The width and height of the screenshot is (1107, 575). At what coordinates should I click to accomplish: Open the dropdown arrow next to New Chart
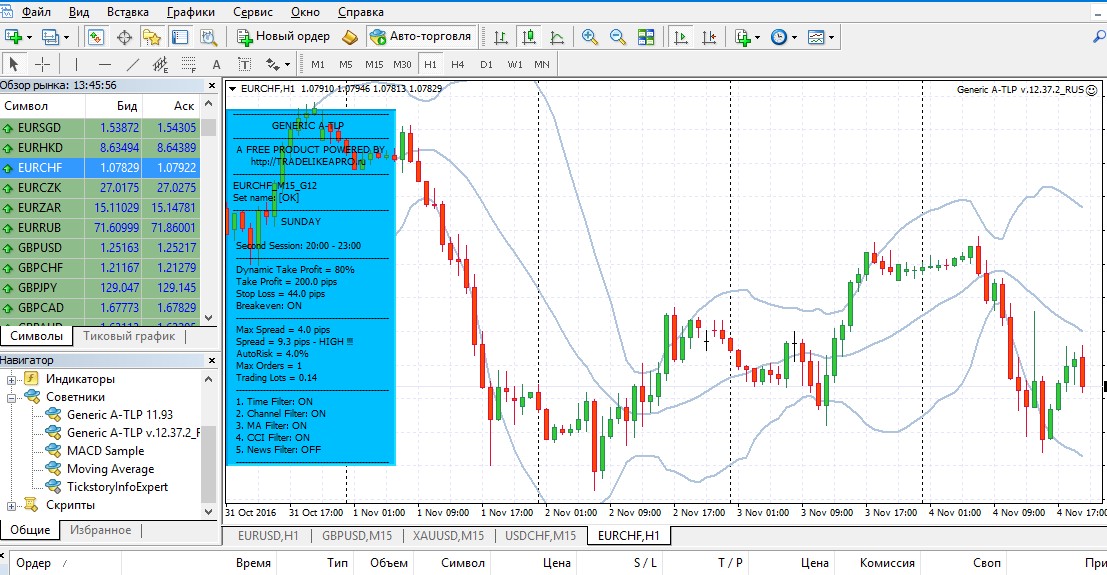[29, 37]
